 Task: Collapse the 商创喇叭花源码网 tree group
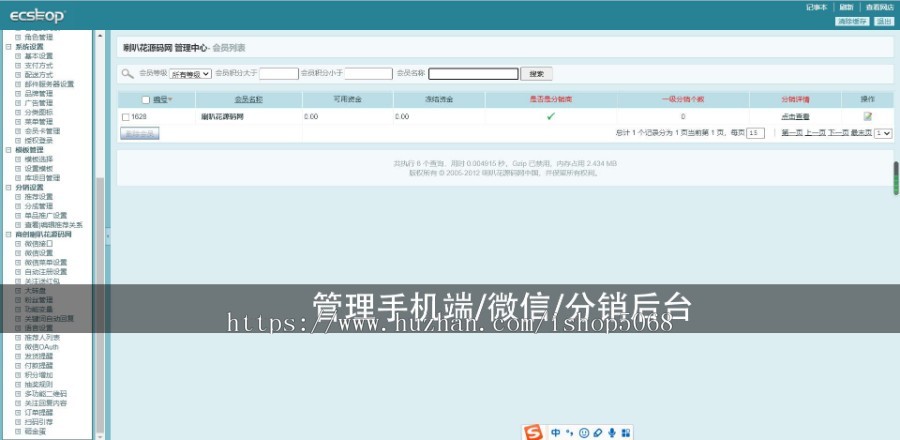point(9,234)
